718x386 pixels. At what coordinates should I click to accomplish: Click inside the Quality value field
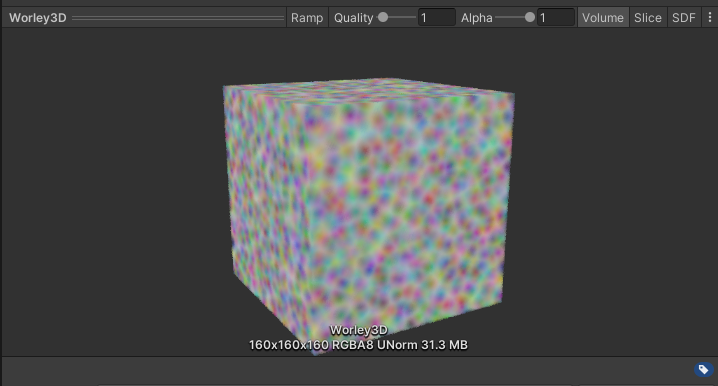point(436,17)
